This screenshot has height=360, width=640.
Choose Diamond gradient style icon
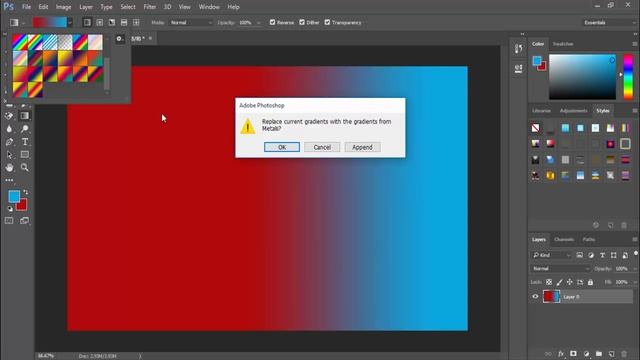[x=136, y=22]
